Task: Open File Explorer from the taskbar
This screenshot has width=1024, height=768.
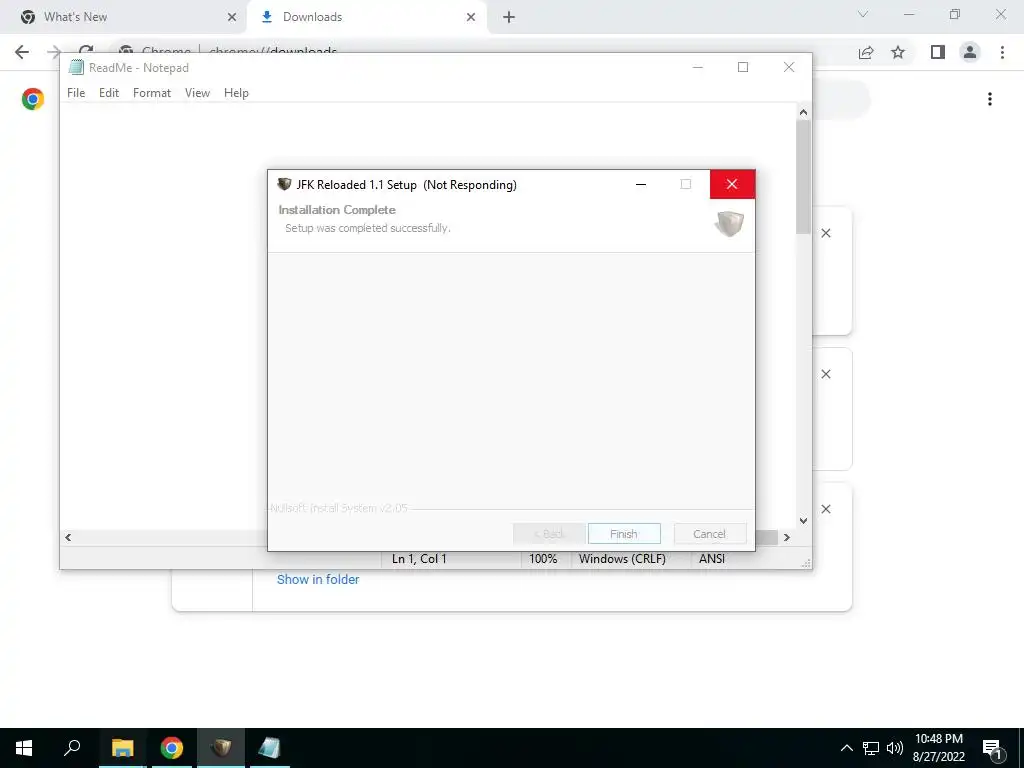Action: click(122, 748)
